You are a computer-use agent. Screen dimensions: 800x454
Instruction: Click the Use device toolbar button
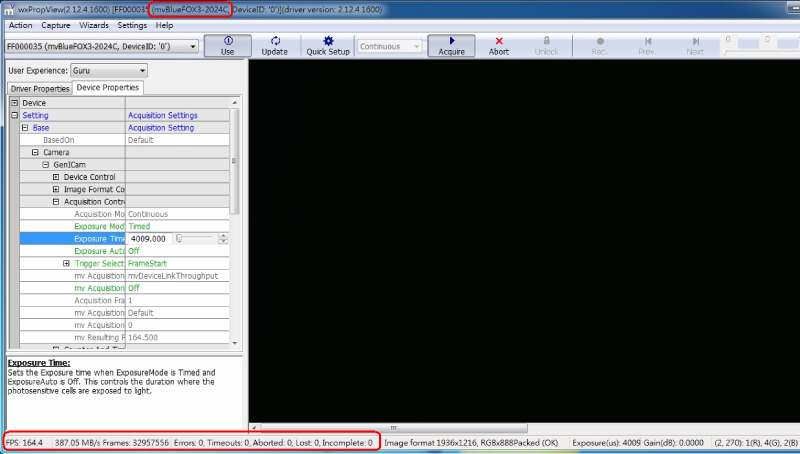[x=228, y=46]
